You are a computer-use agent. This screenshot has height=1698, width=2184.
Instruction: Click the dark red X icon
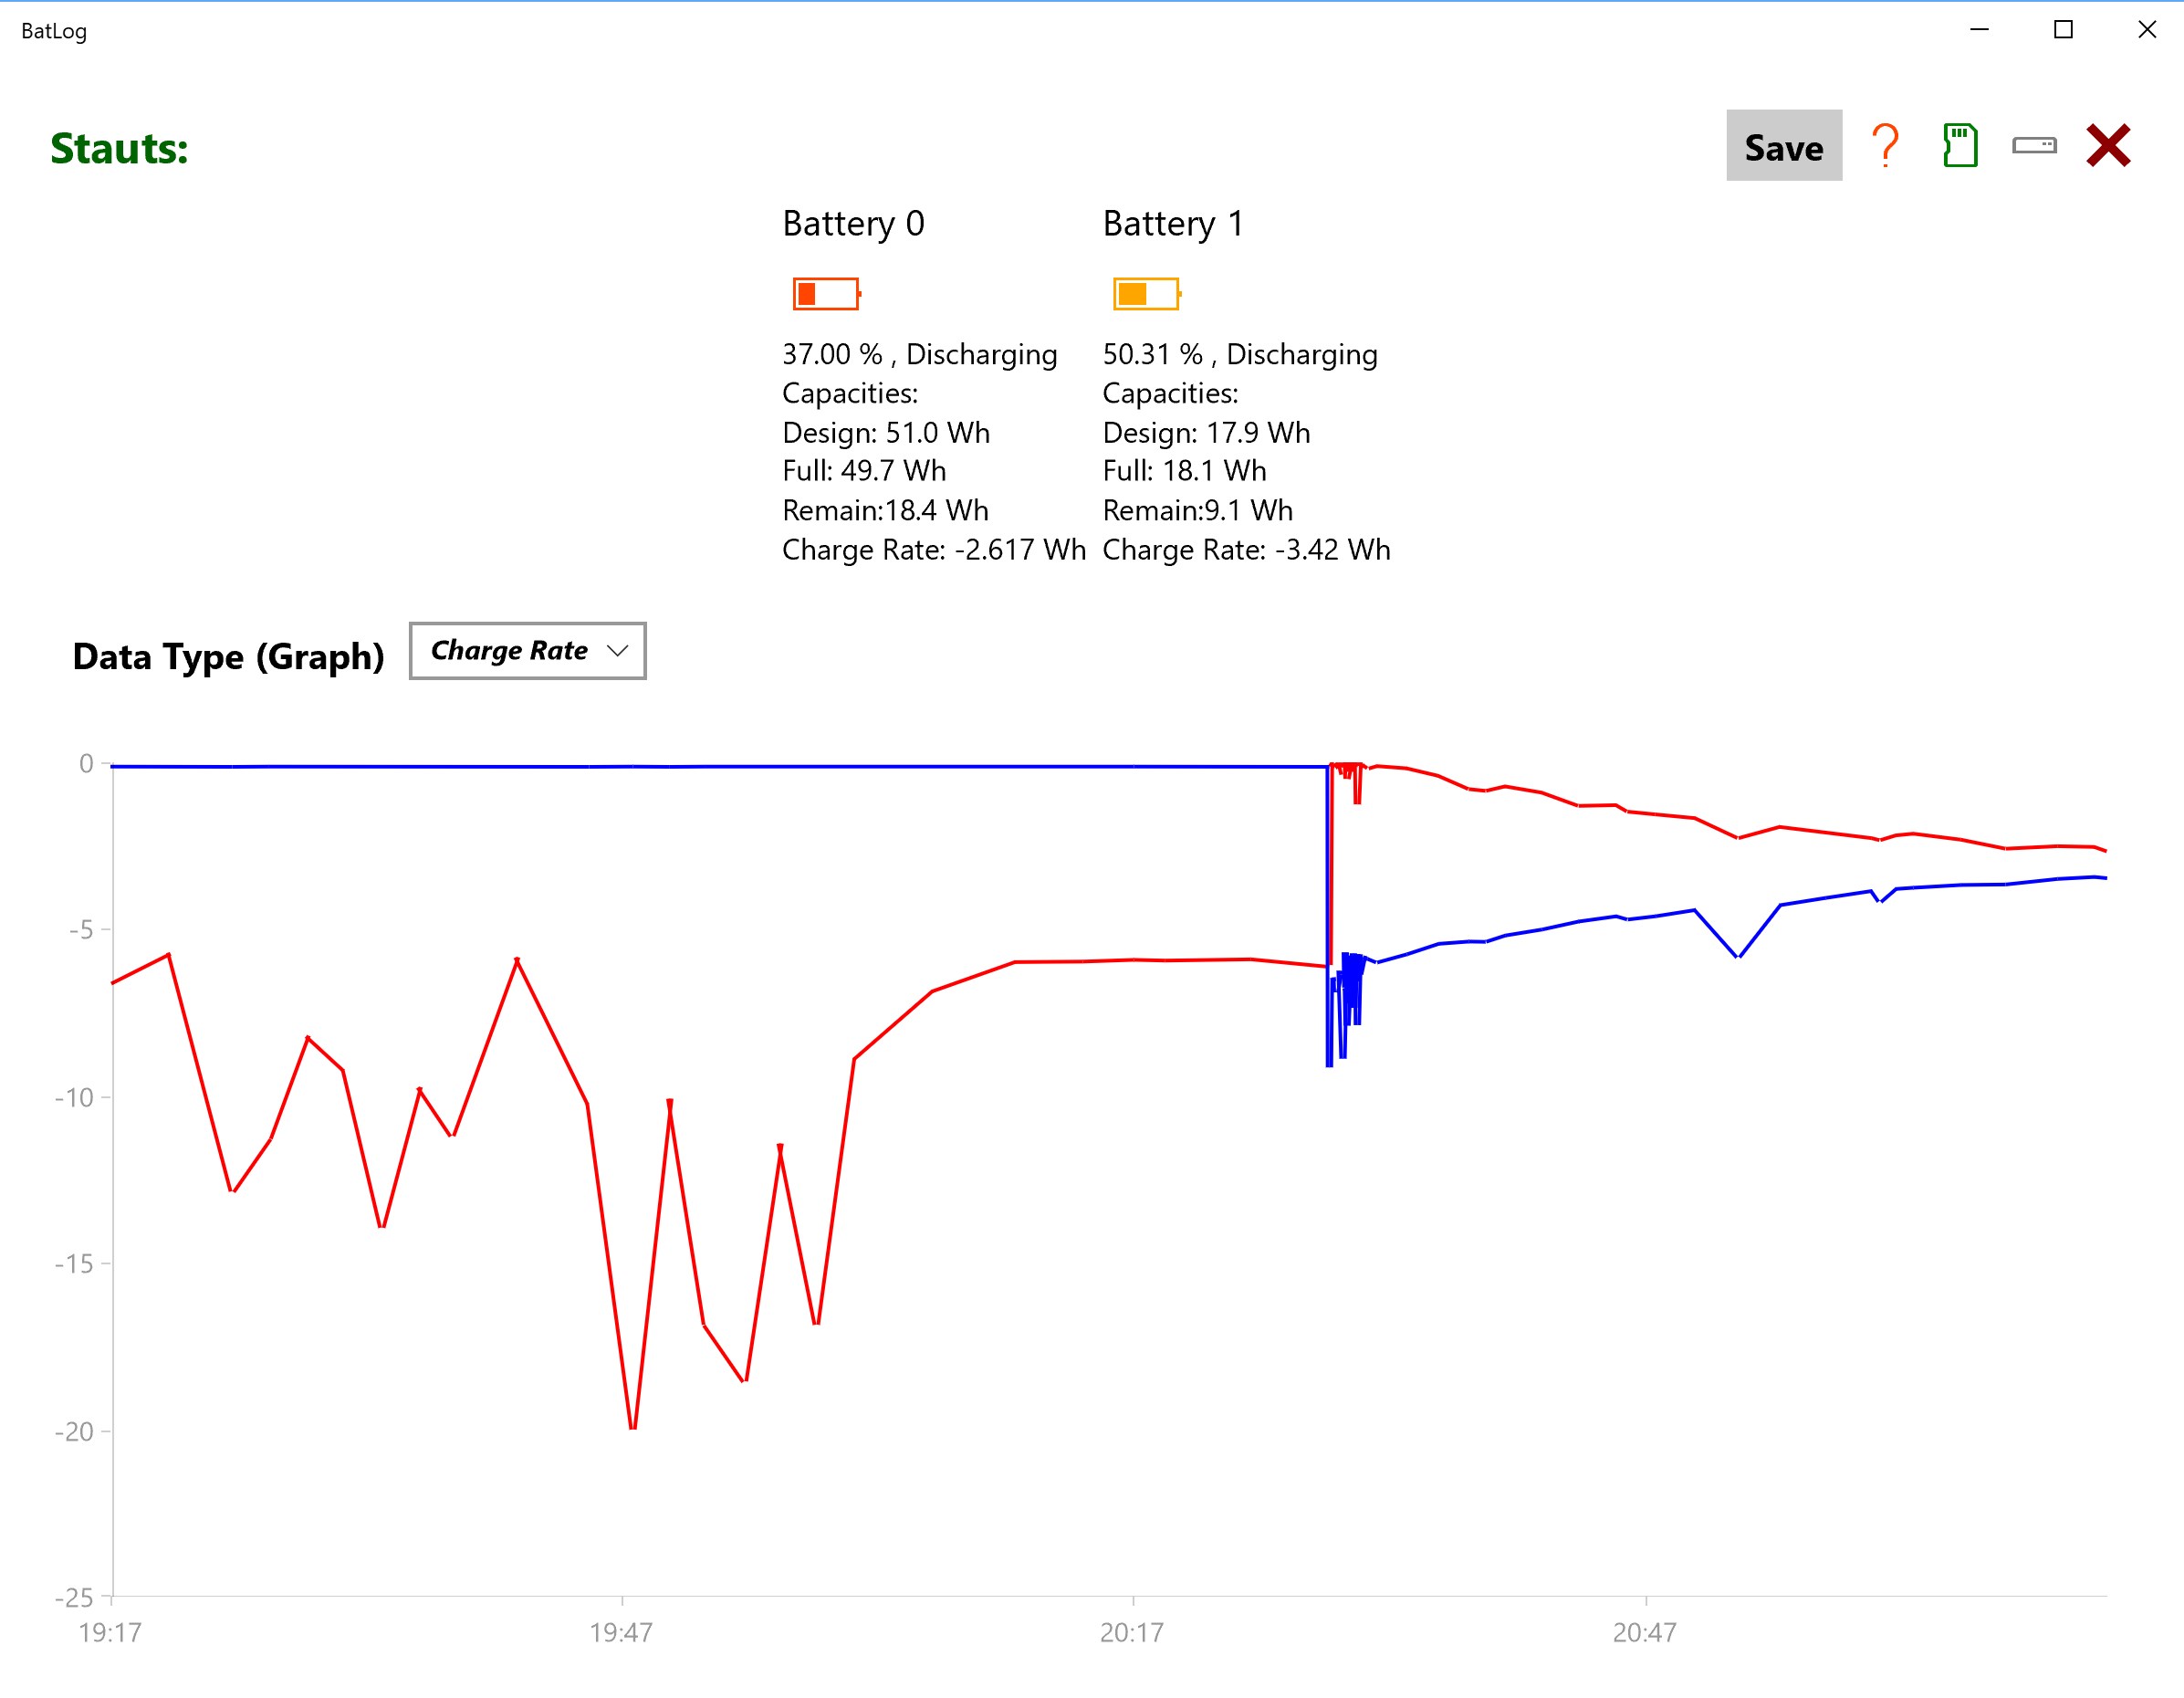[2108, 146]
